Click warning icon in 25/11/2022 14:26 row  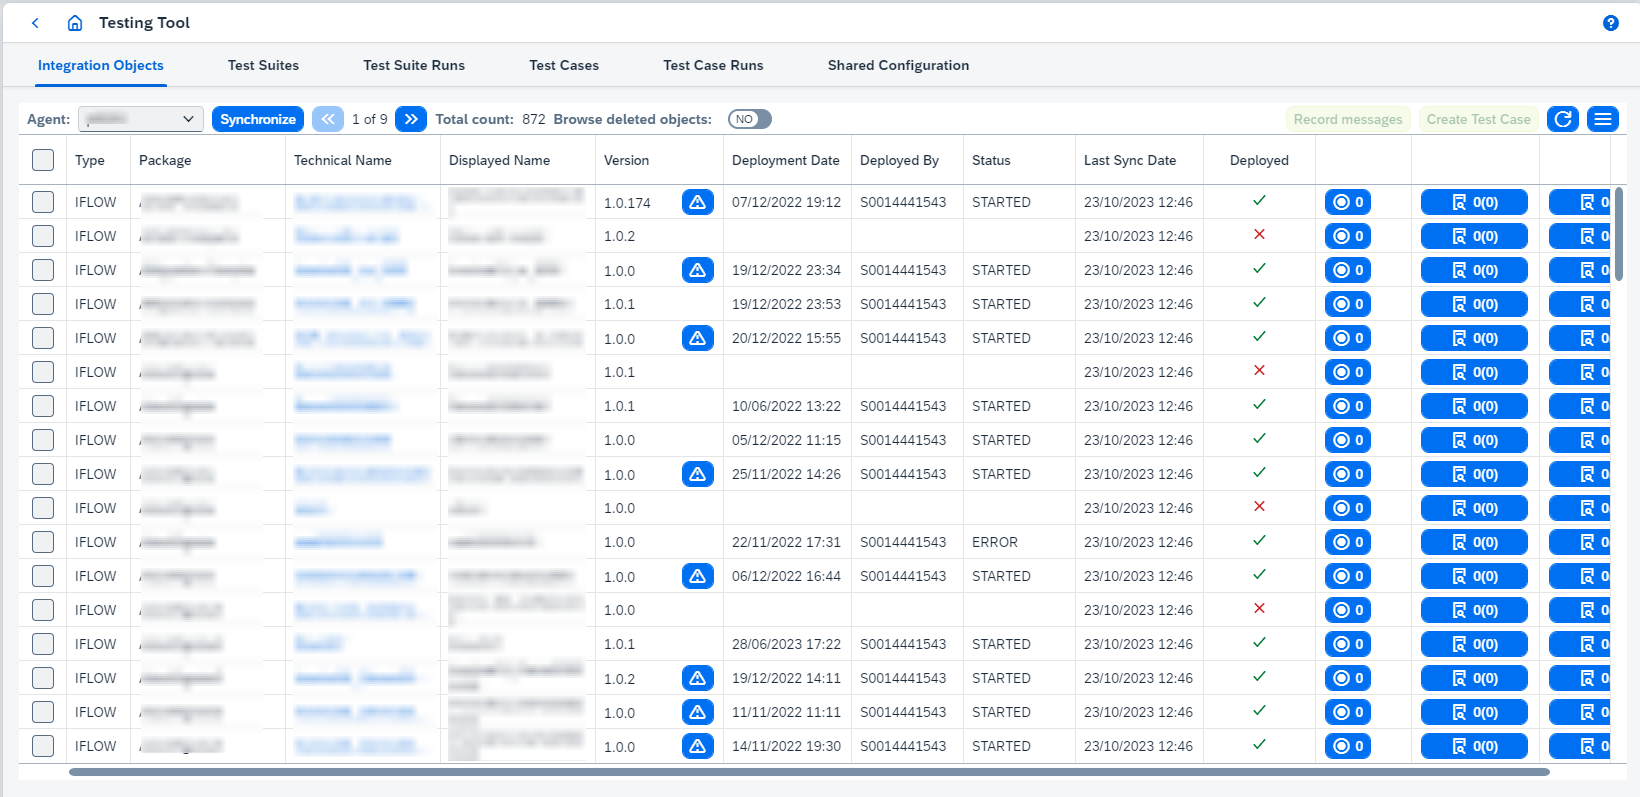(698, 474)
